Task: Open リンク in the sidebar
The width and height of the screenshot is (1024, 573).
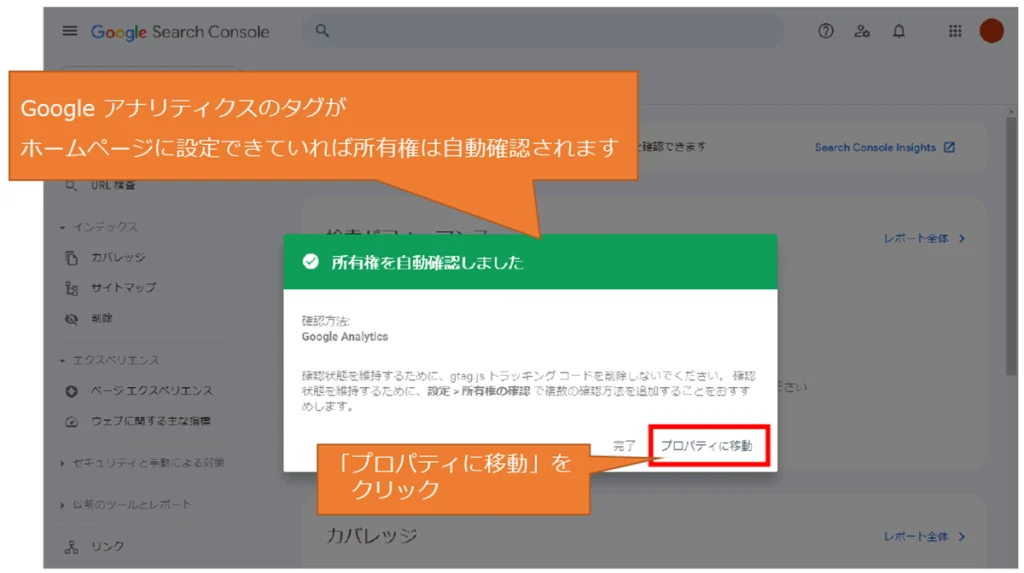Action: 107,546
